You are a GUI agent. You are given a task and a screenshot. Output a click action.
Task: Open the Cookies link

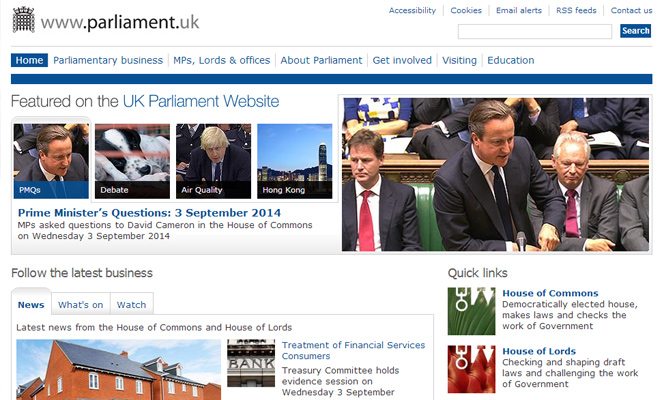(x=466, y=11)
